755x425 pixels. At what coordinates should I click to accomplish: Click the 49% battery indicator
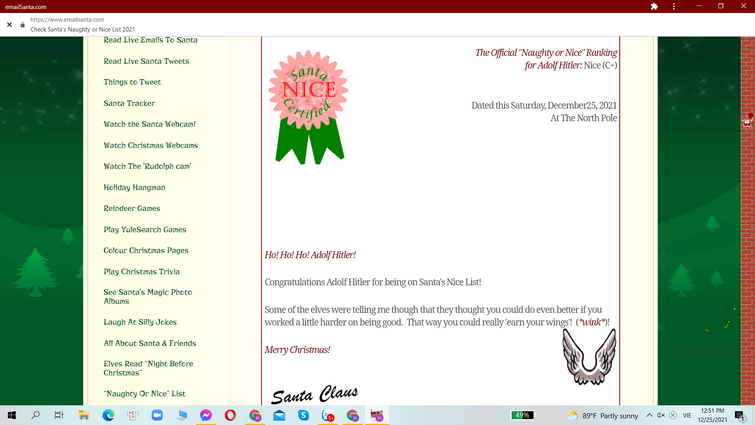tap(522, 415)
